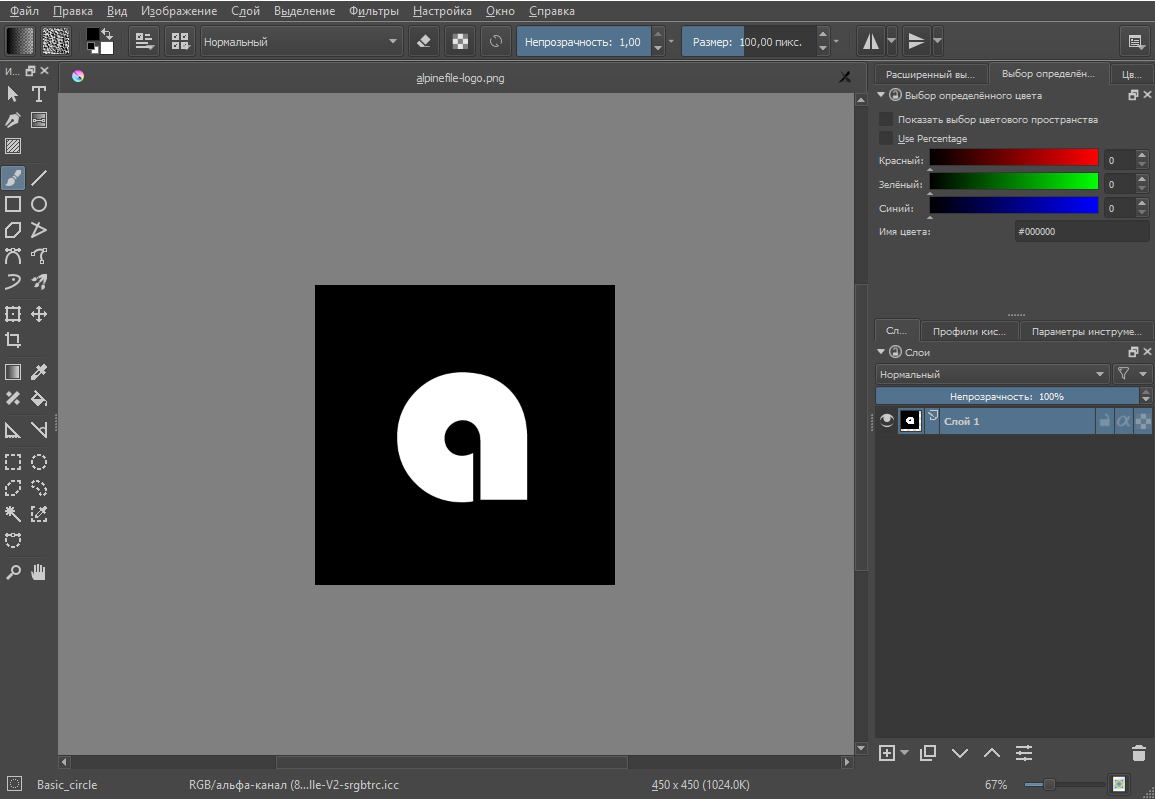
Task: Select the Rectangular Selection tool
Action: pyautogui.click(x=13, y=462)
